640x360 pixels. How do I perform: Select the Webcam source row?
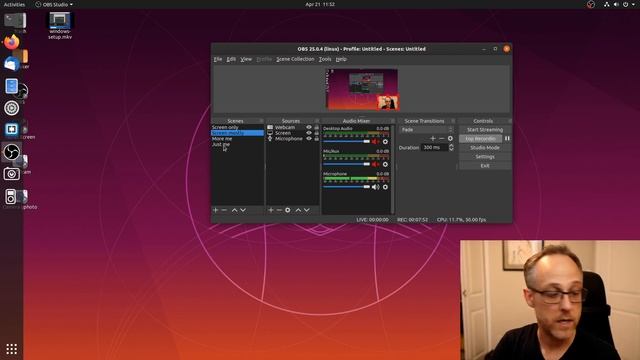pyautogui.click(x=293, y=127)
